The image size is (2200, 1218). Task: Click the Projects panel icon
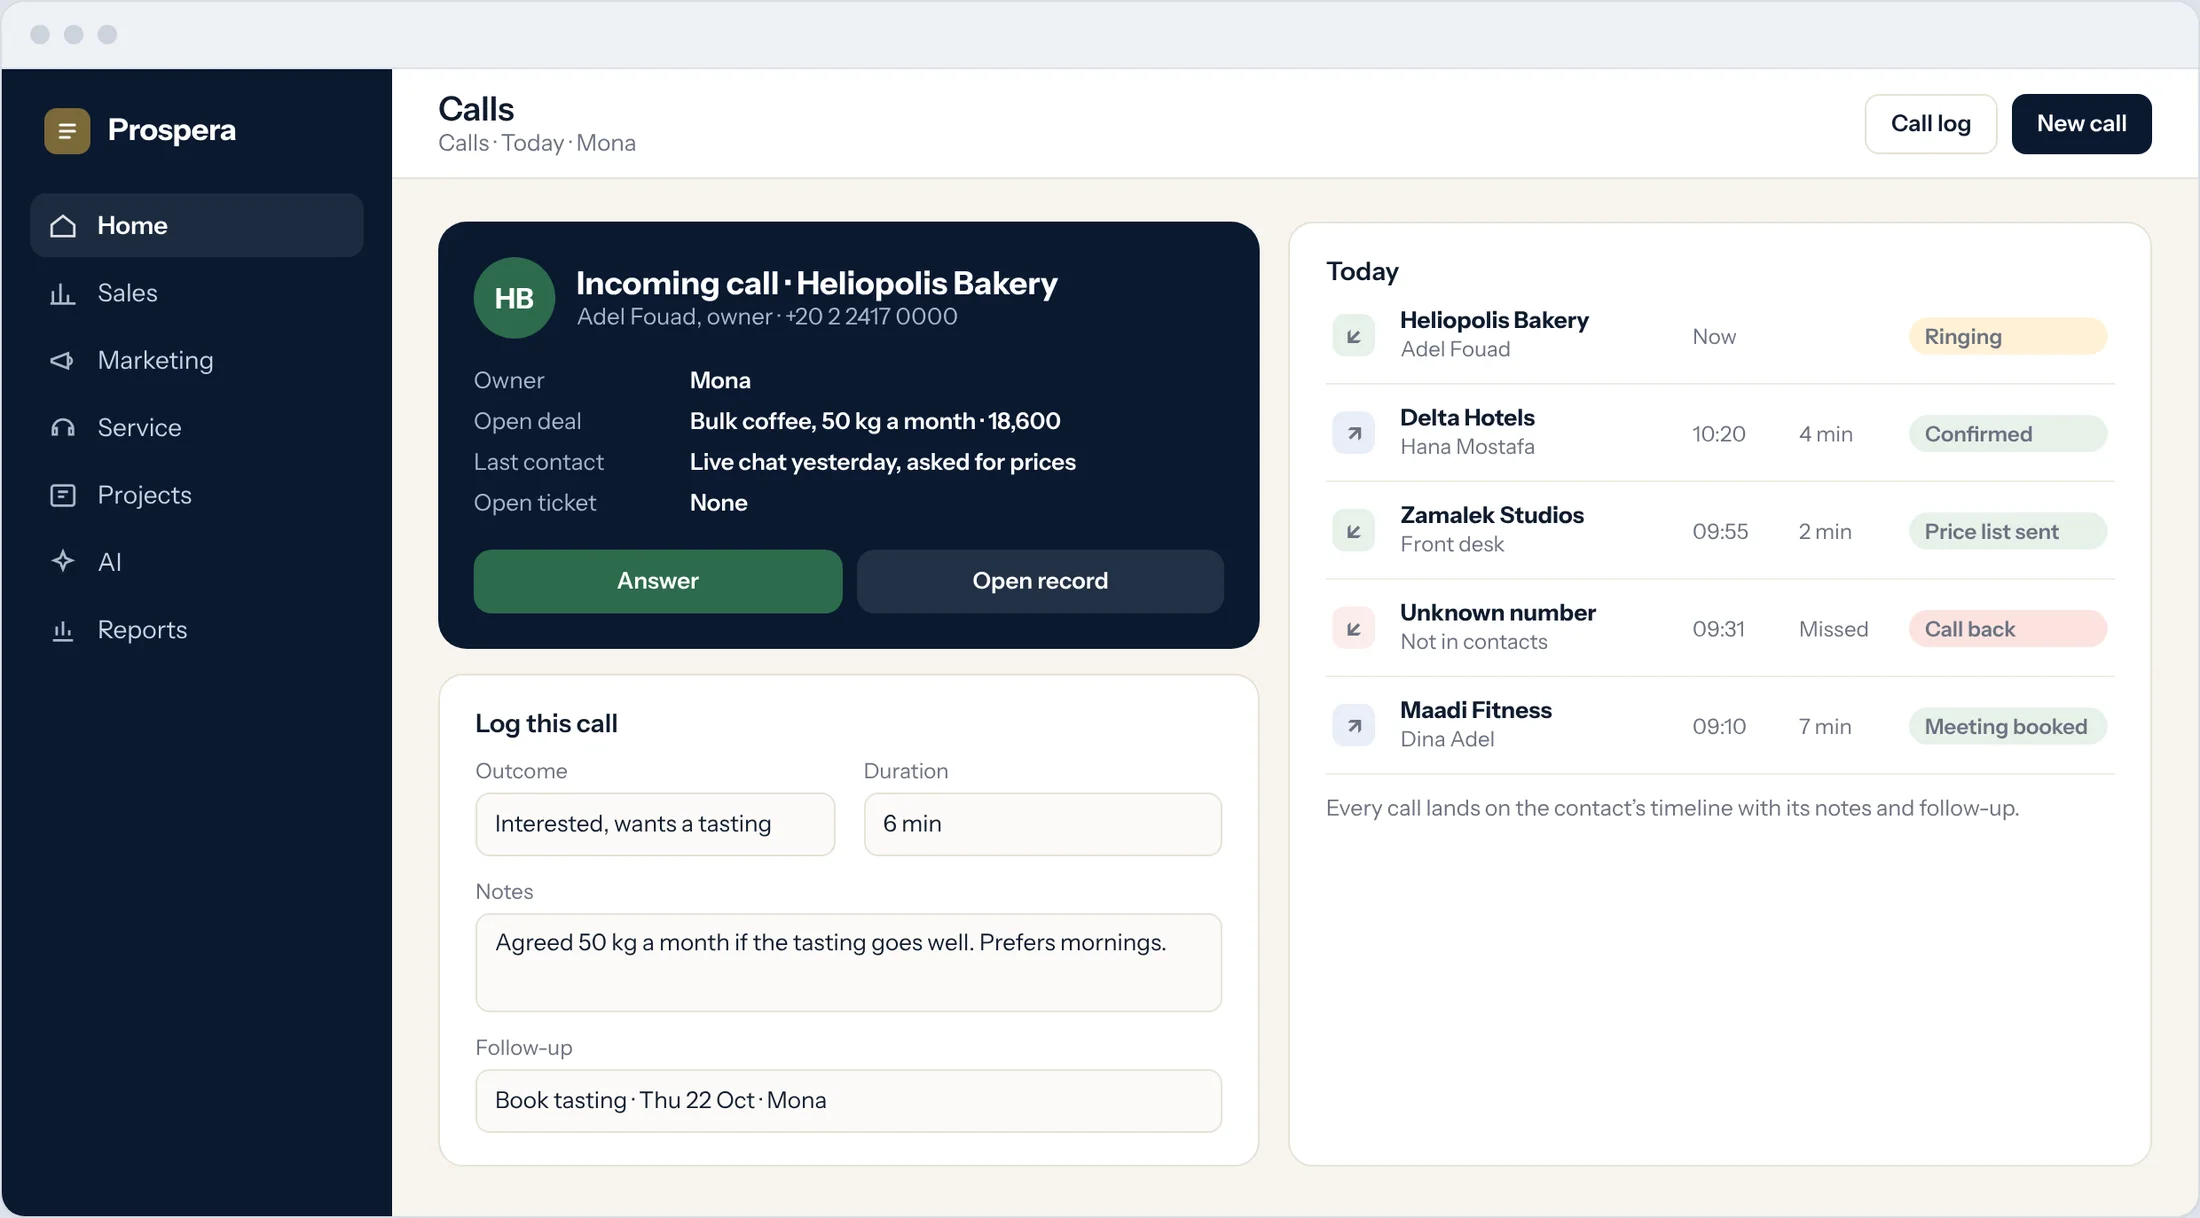[x=63, y=495]
